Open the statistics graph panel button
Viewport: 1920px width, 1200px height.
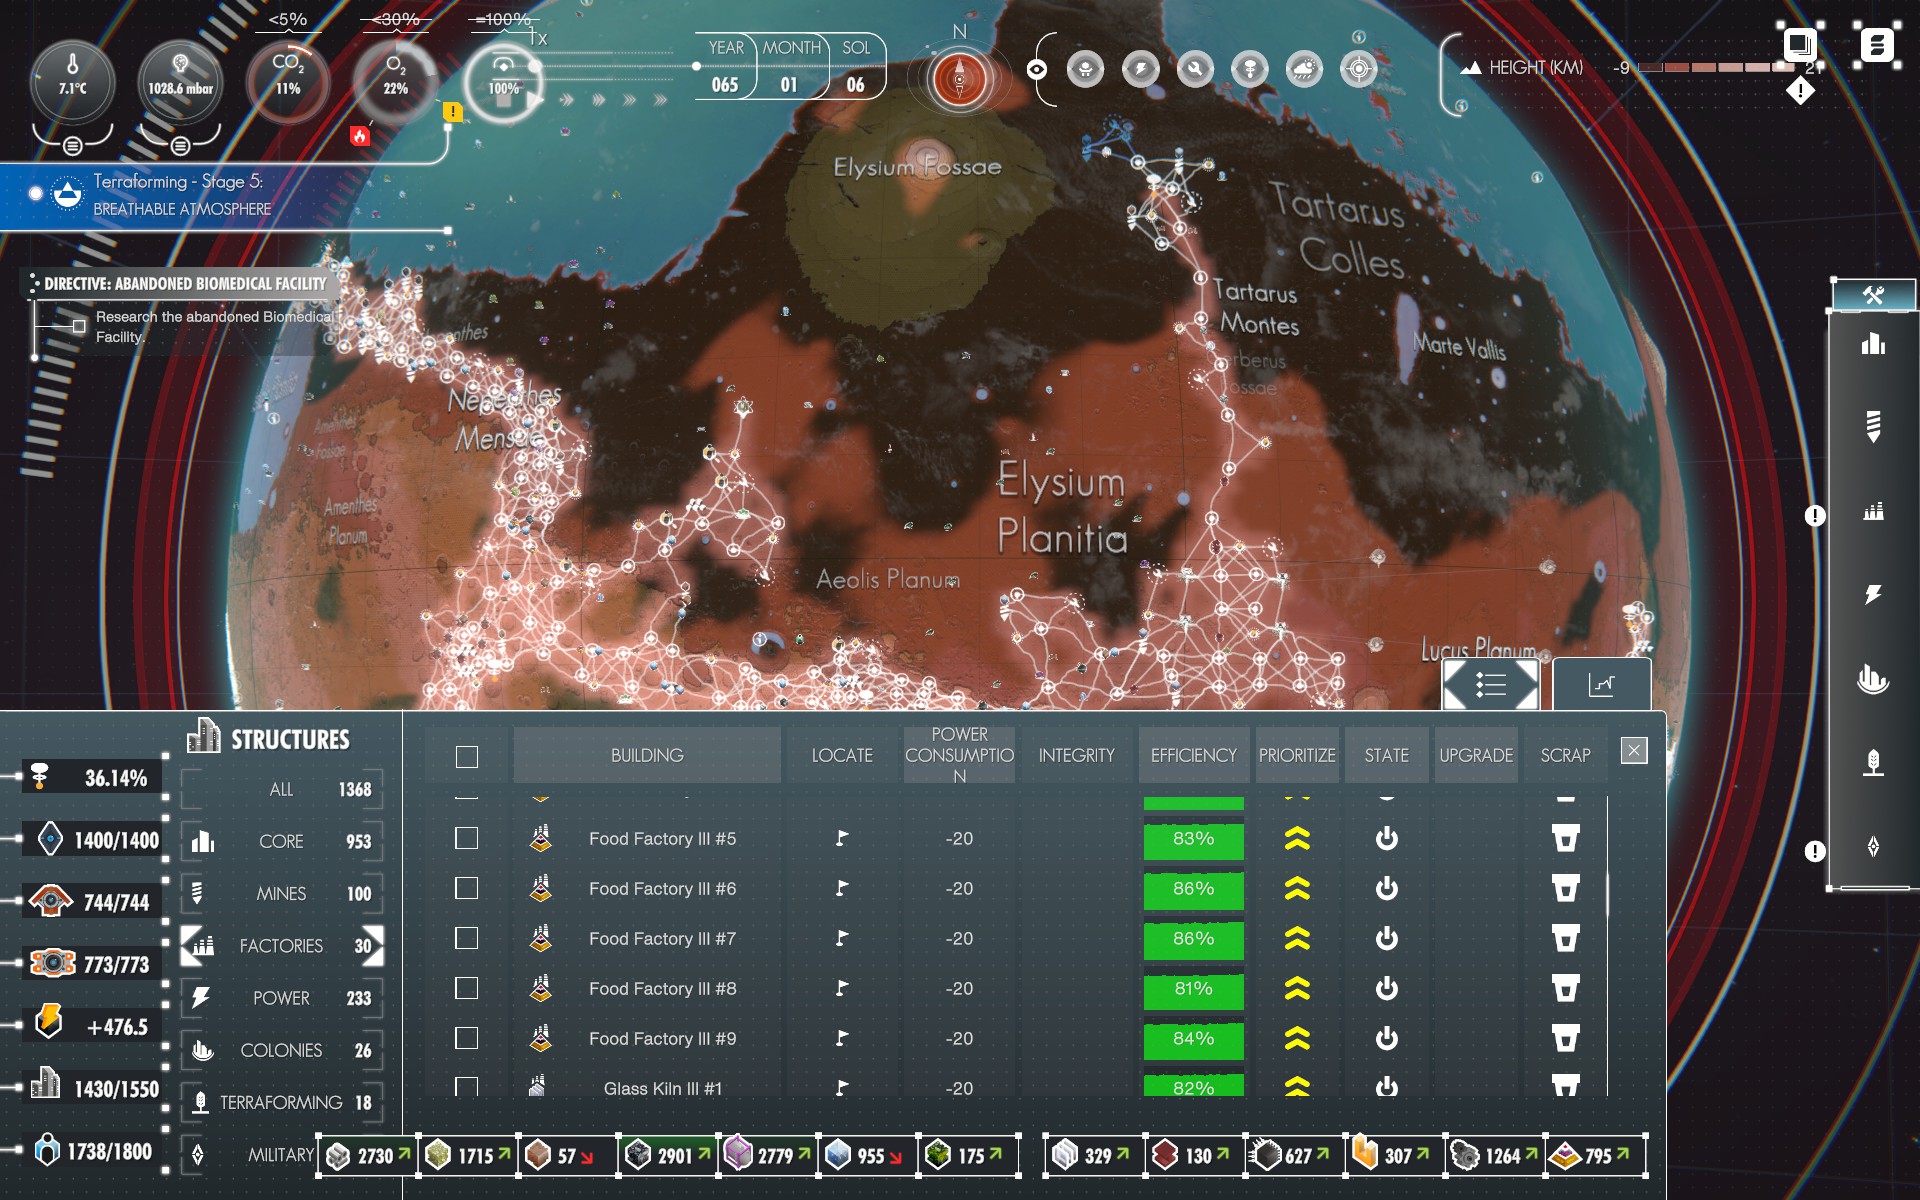[1601, 685]
